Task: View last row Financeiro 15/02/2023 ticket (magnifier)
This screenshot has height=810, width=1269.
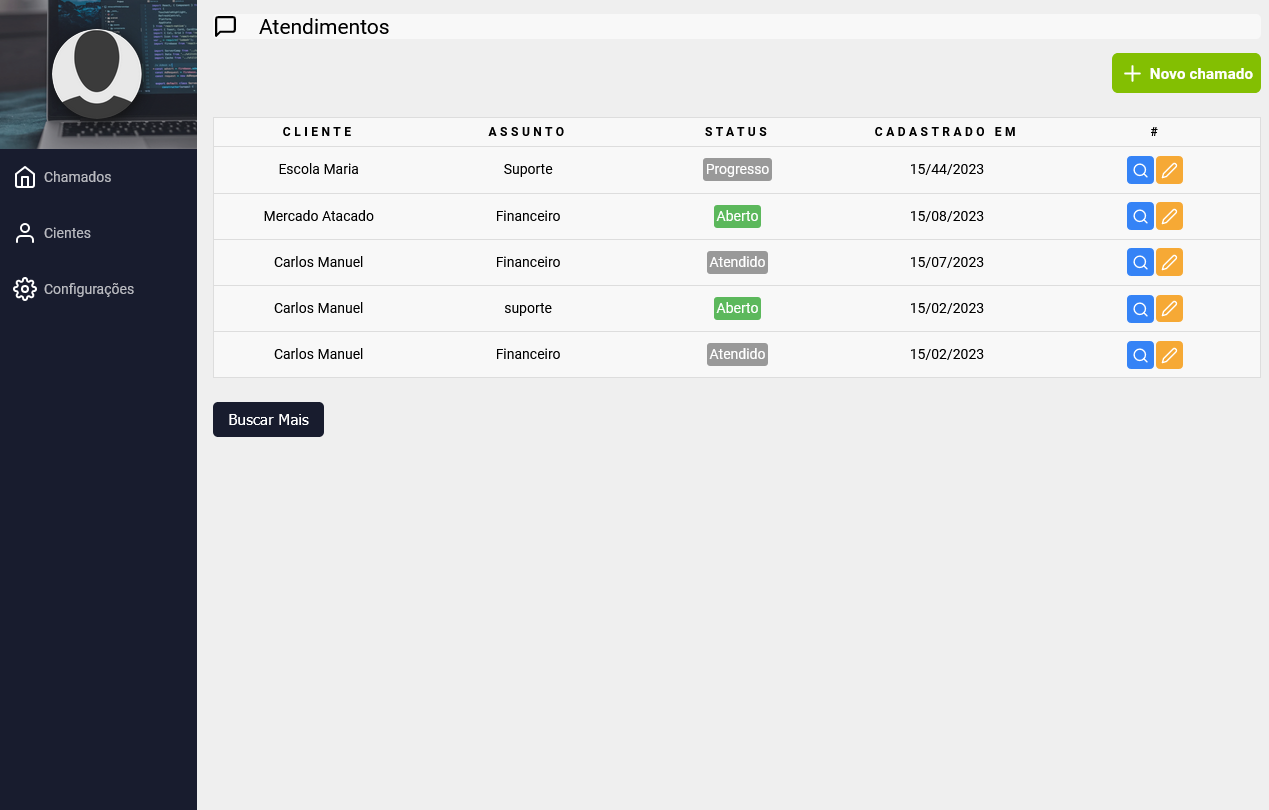Action: (x=1140, y=354)
